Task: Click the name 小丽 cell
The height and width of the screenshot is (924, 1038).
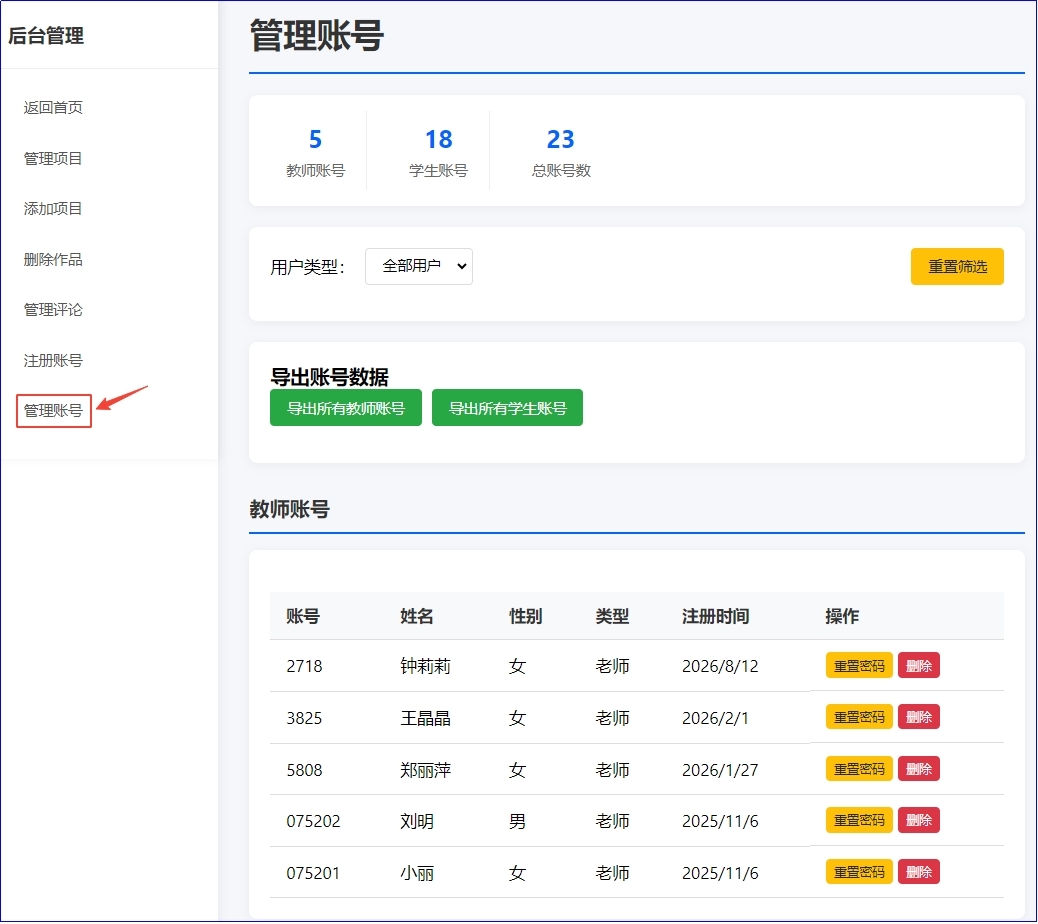Action: [417, 873]
